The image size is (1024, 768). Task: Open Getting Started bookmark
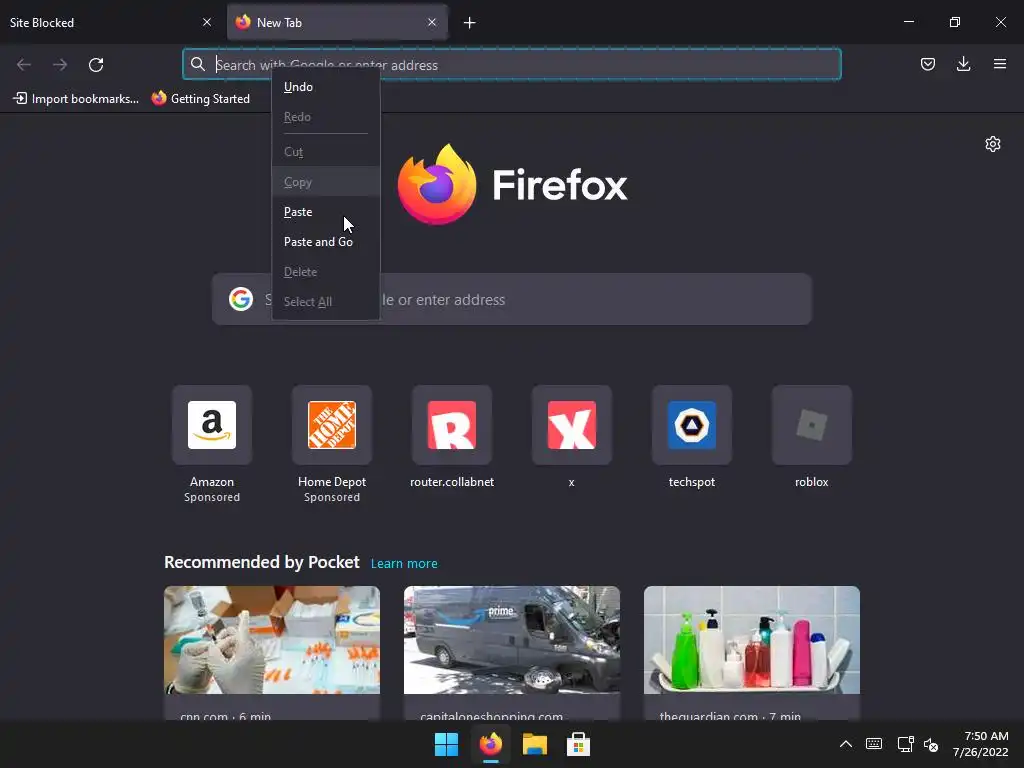(x=200, y=99)
